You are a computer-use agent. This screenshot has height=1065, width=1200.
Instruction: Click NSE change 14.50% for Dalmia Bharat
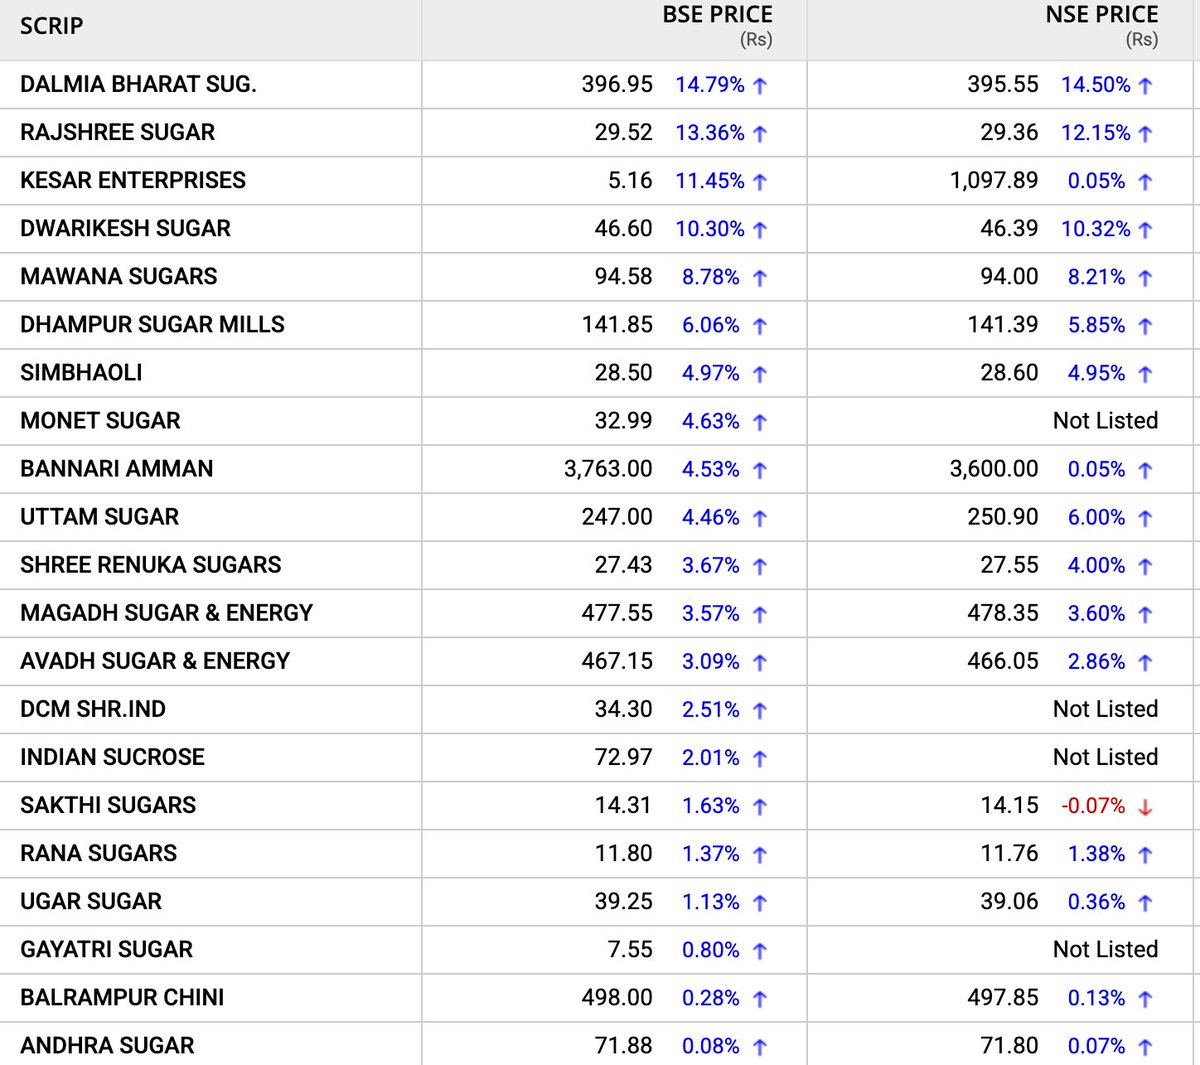1096,84
